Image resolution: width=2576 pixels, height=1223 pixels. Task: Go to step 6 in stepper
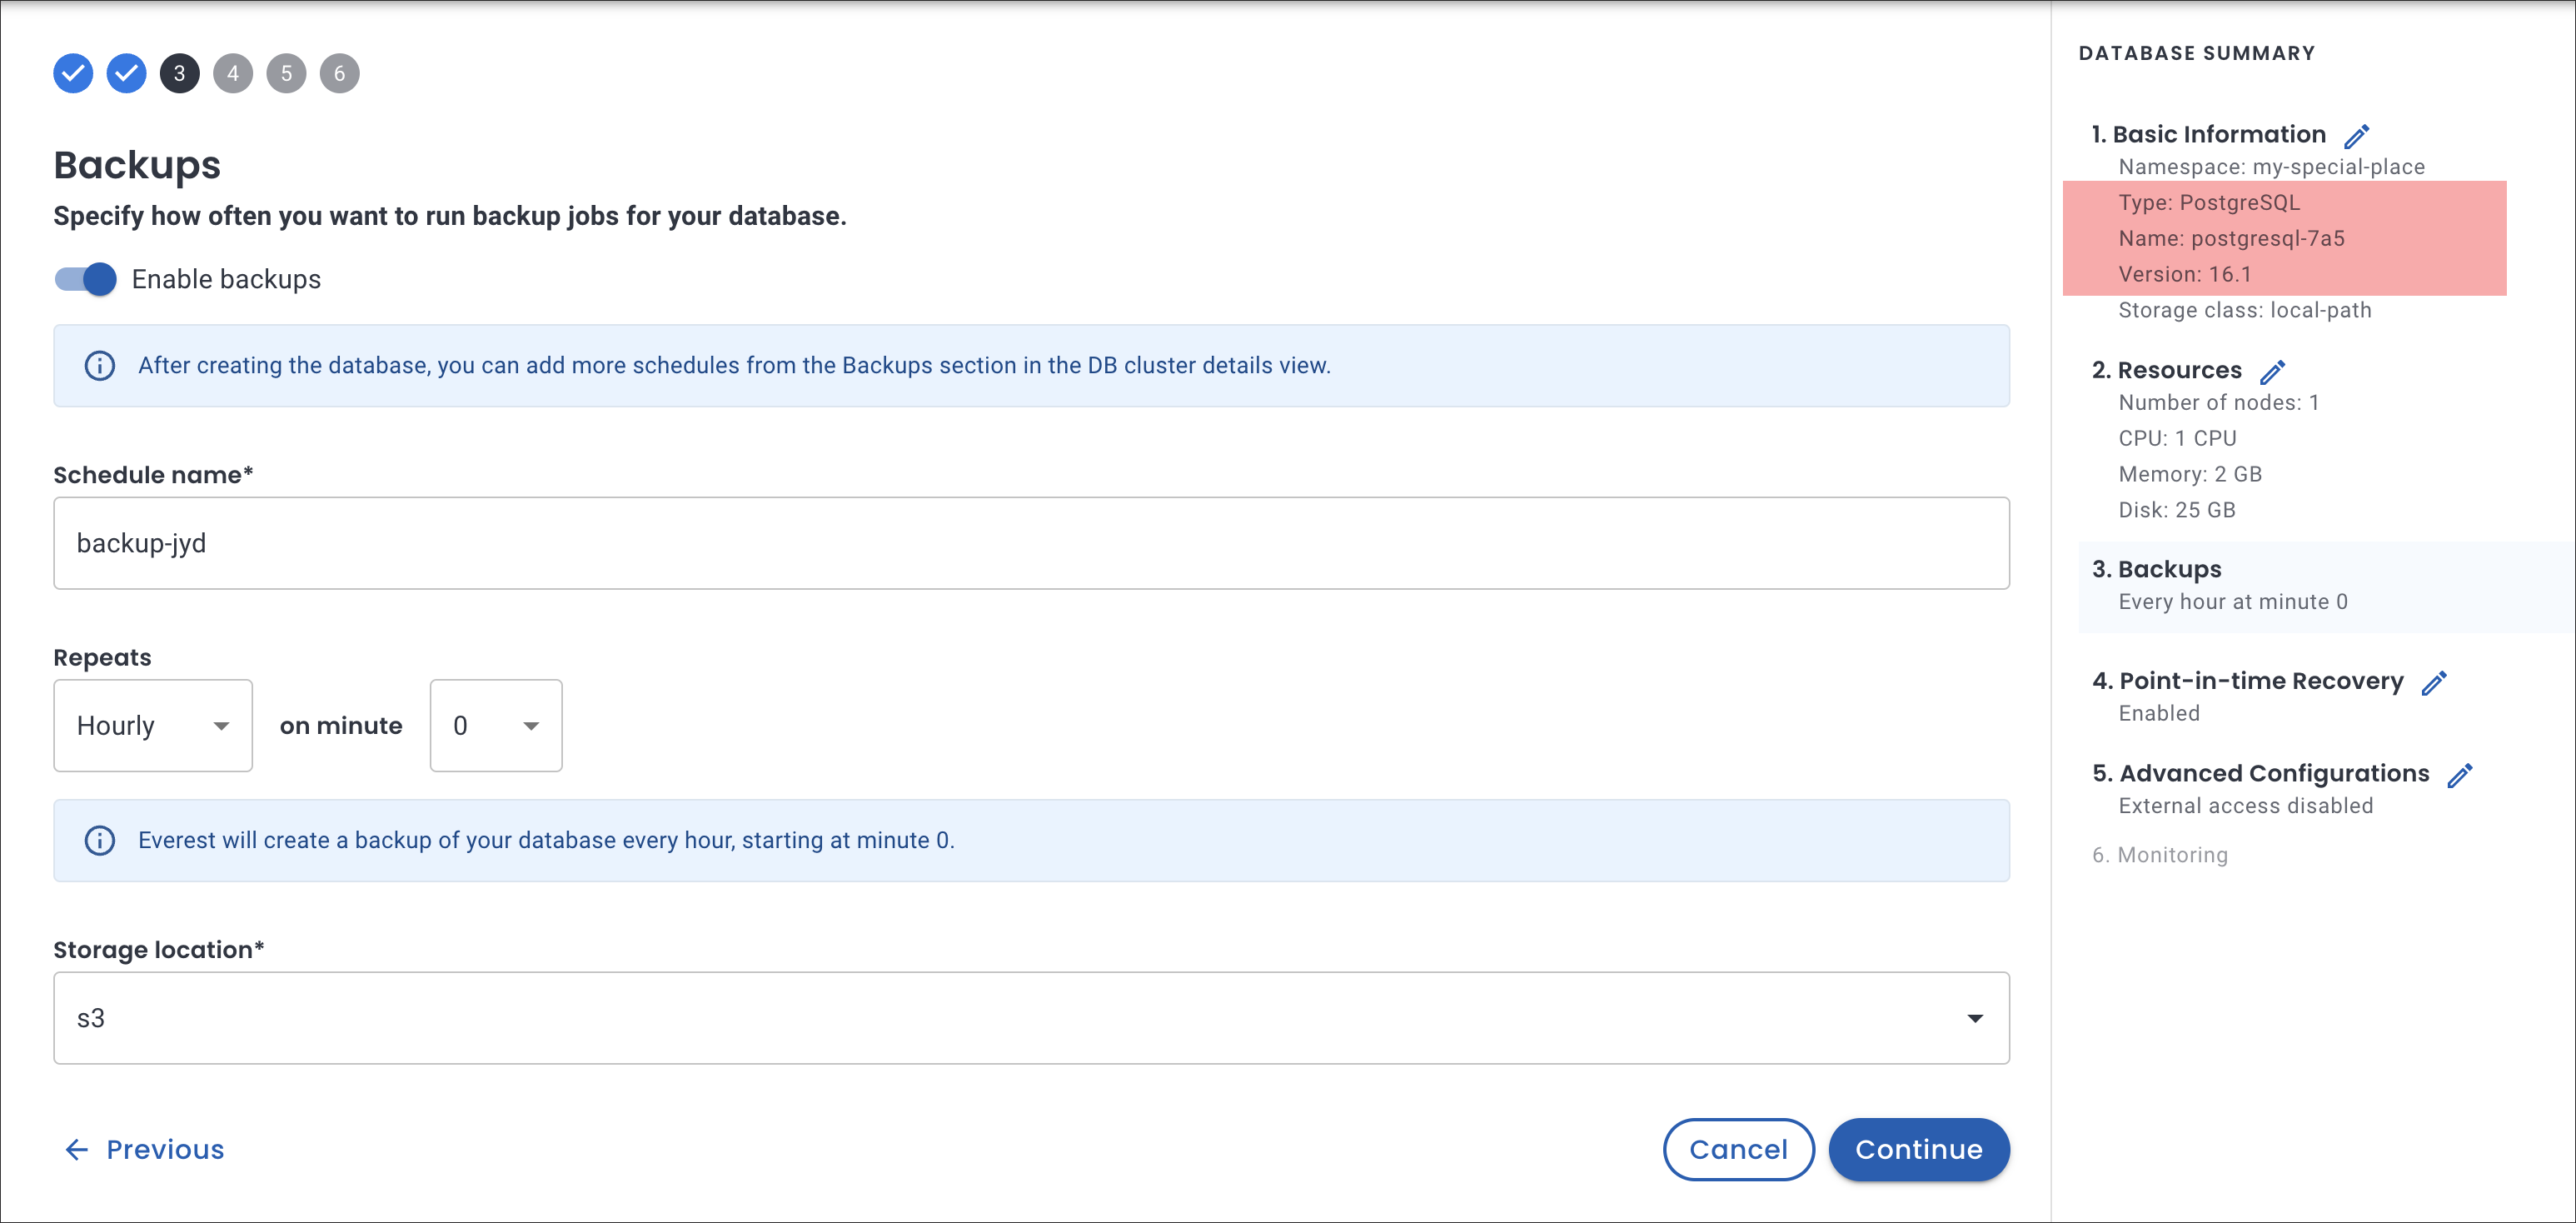[339, 73]
